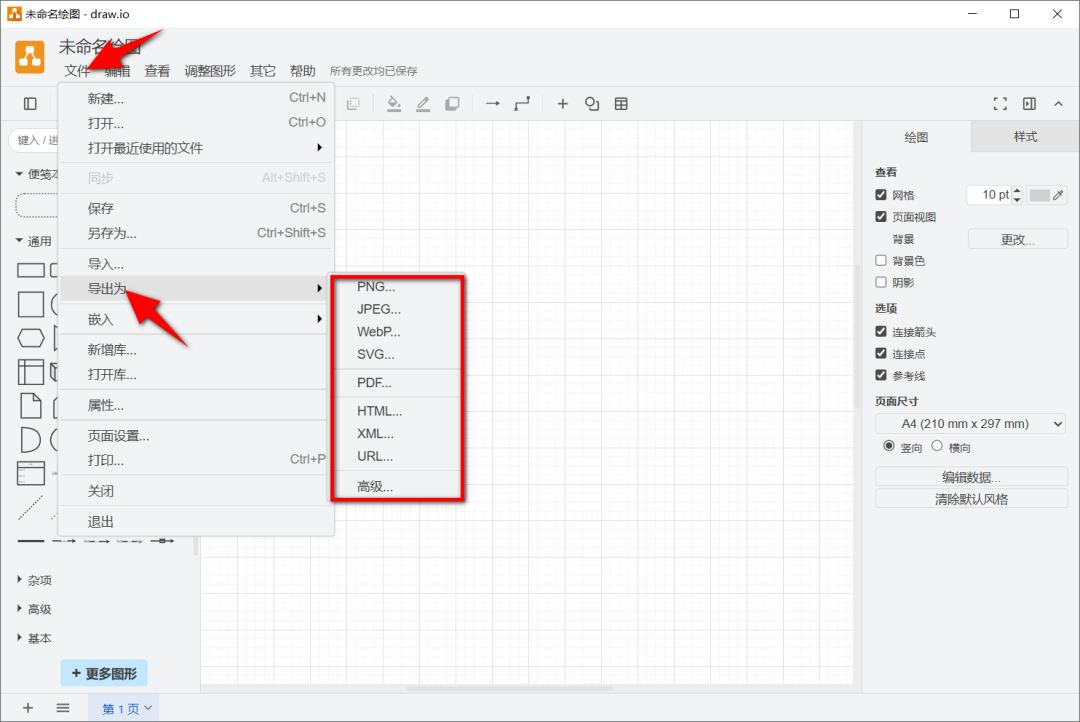This screenshot has width=1080, height=722.
Task: Switch to the 样式 tab
Action: point(1025,137)
